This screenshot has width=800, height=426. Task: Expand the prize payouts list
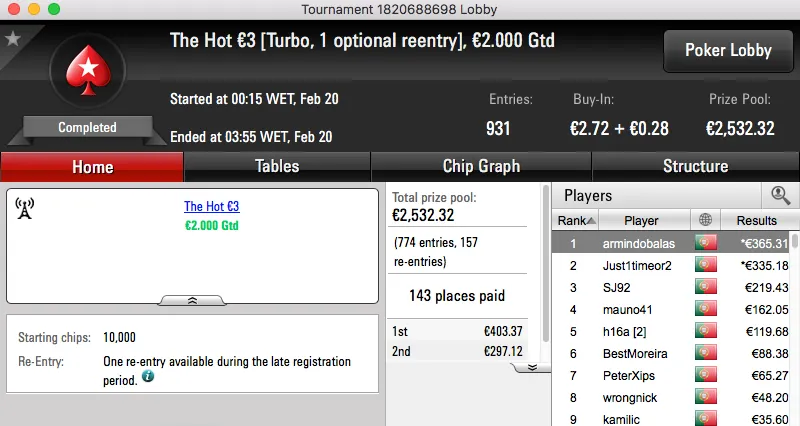(x=532, y=367)
